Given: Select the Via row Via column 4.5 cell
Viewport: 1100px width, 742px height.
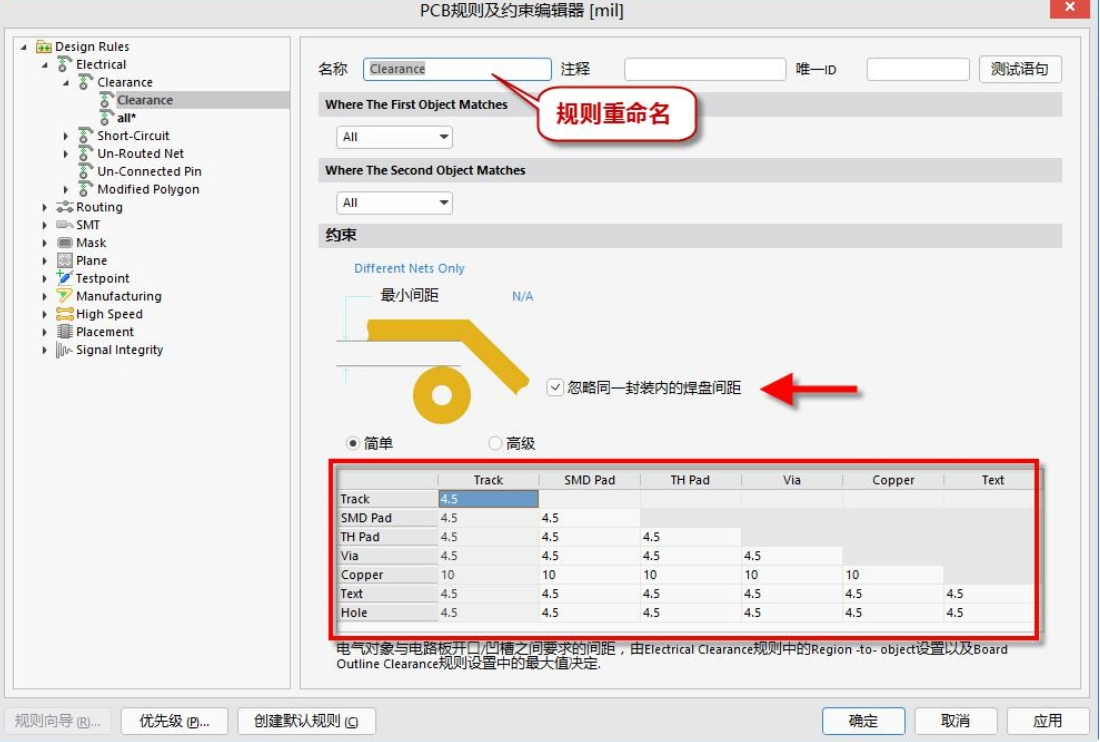Looking at the screenshot, I should [x=792, y=555].
